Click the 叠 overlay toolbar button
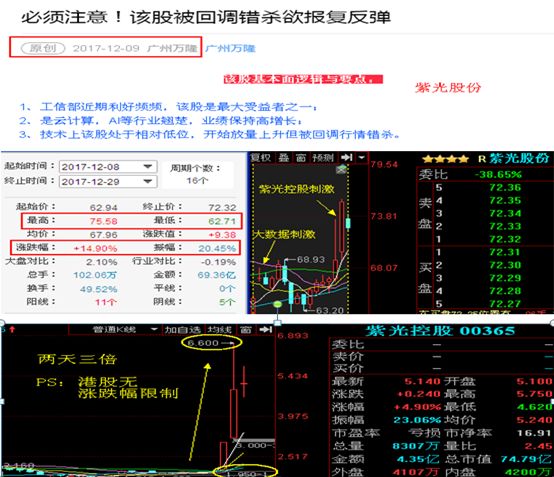Image resolution: width=554 pixels, height=477 pixels. 284,158
